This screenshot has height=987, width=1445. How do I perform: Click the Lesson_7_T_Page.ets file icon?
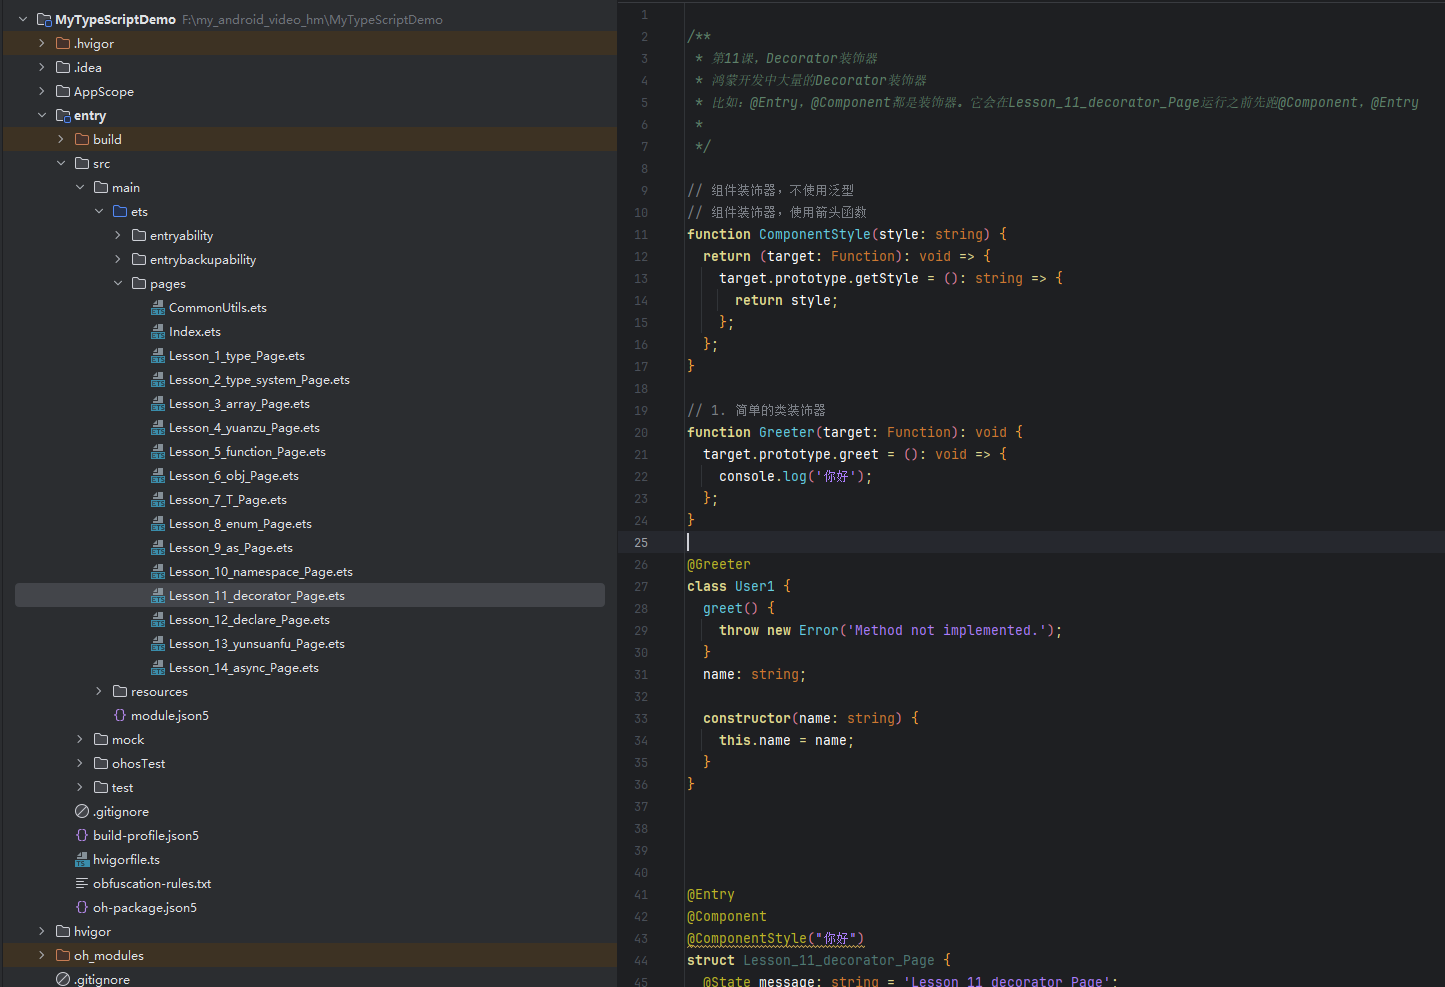click(158, 499)
